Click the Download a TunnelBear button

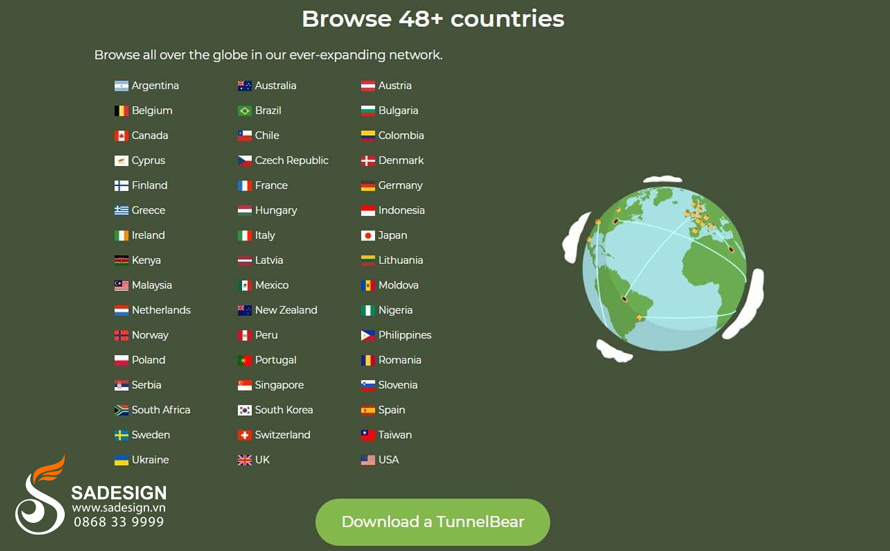433,521
